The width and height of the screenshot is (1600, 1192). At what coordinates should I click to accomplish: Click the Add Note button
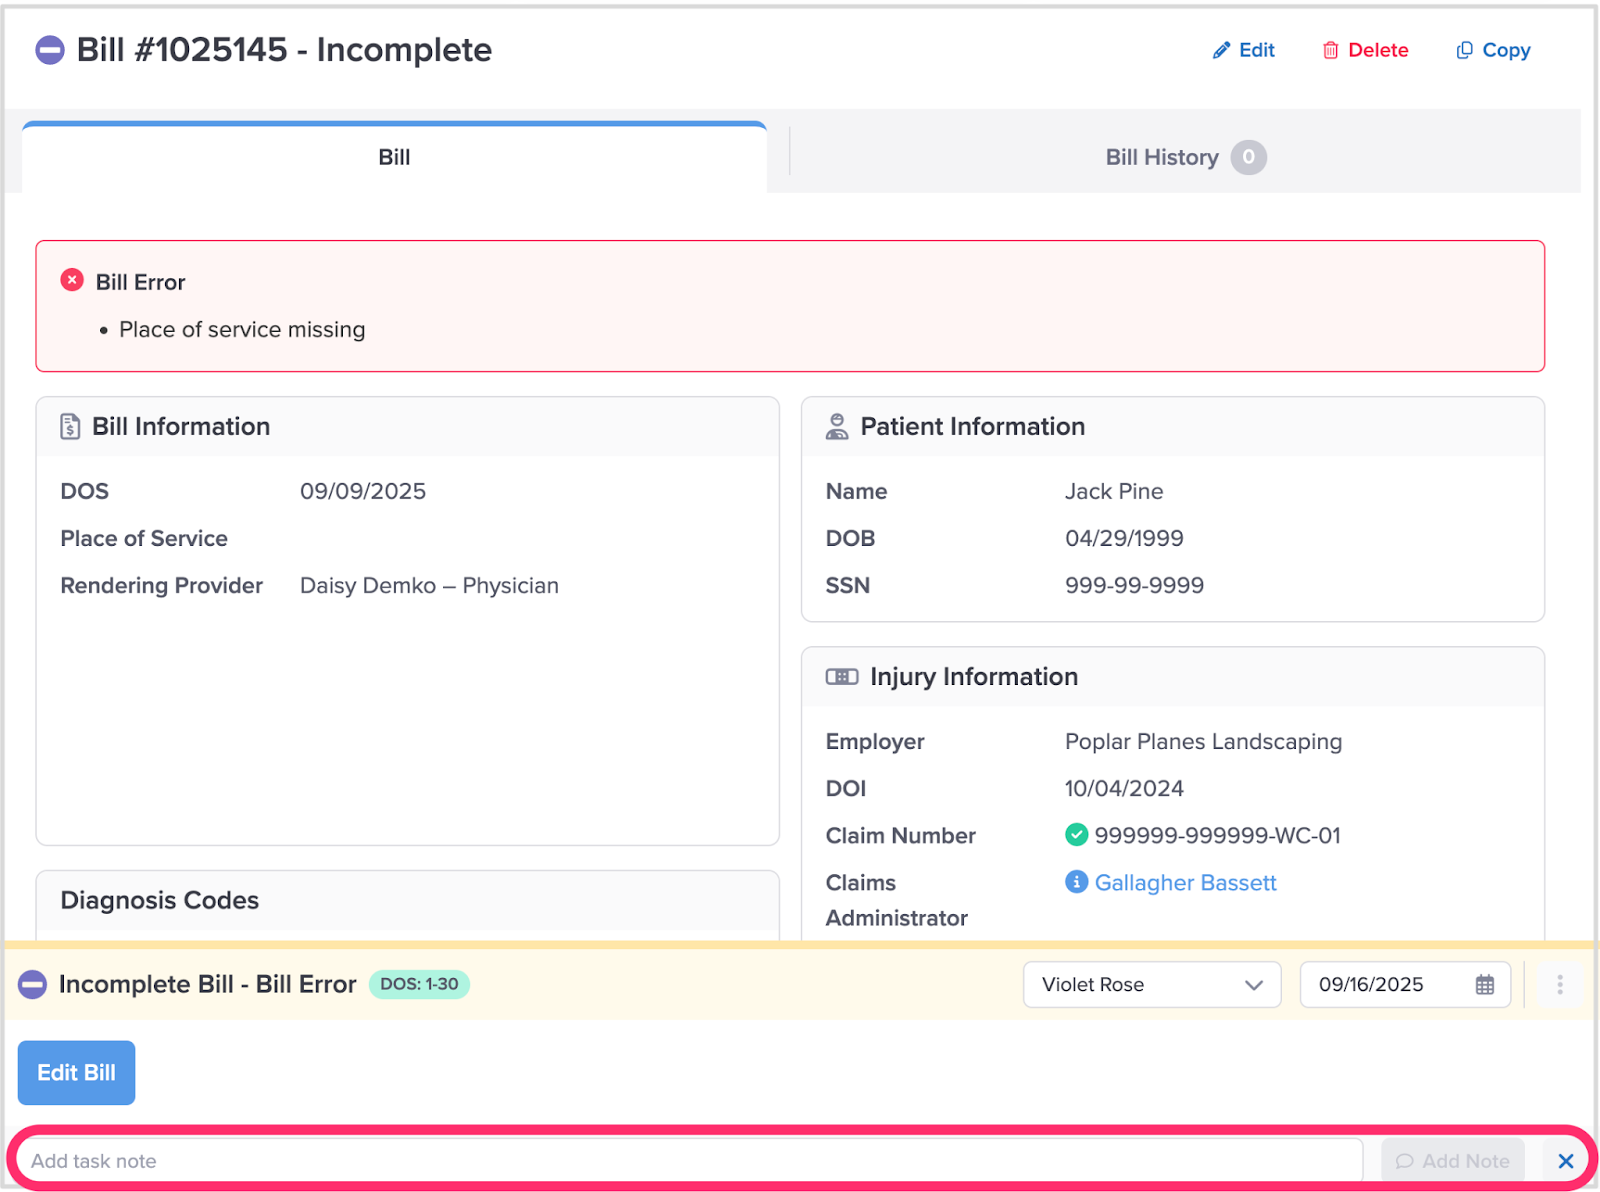tap(1452, 1161)
